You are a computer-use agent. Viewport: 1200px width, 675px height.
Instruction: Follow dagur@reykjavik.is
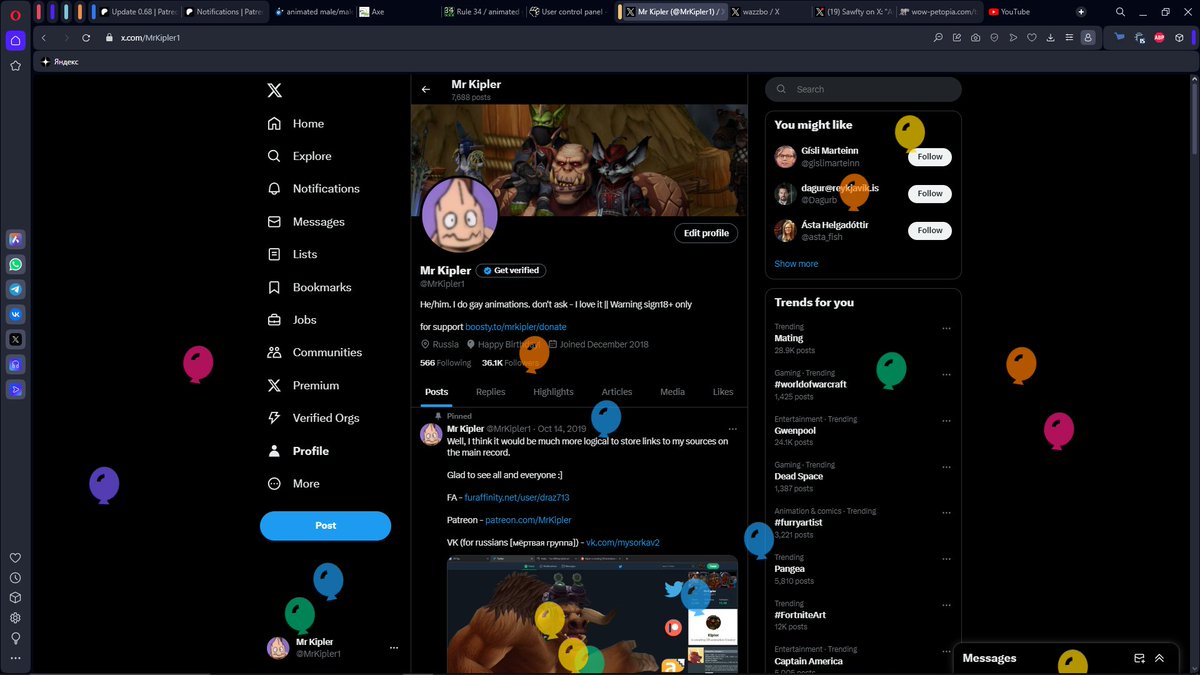[930, 194]
